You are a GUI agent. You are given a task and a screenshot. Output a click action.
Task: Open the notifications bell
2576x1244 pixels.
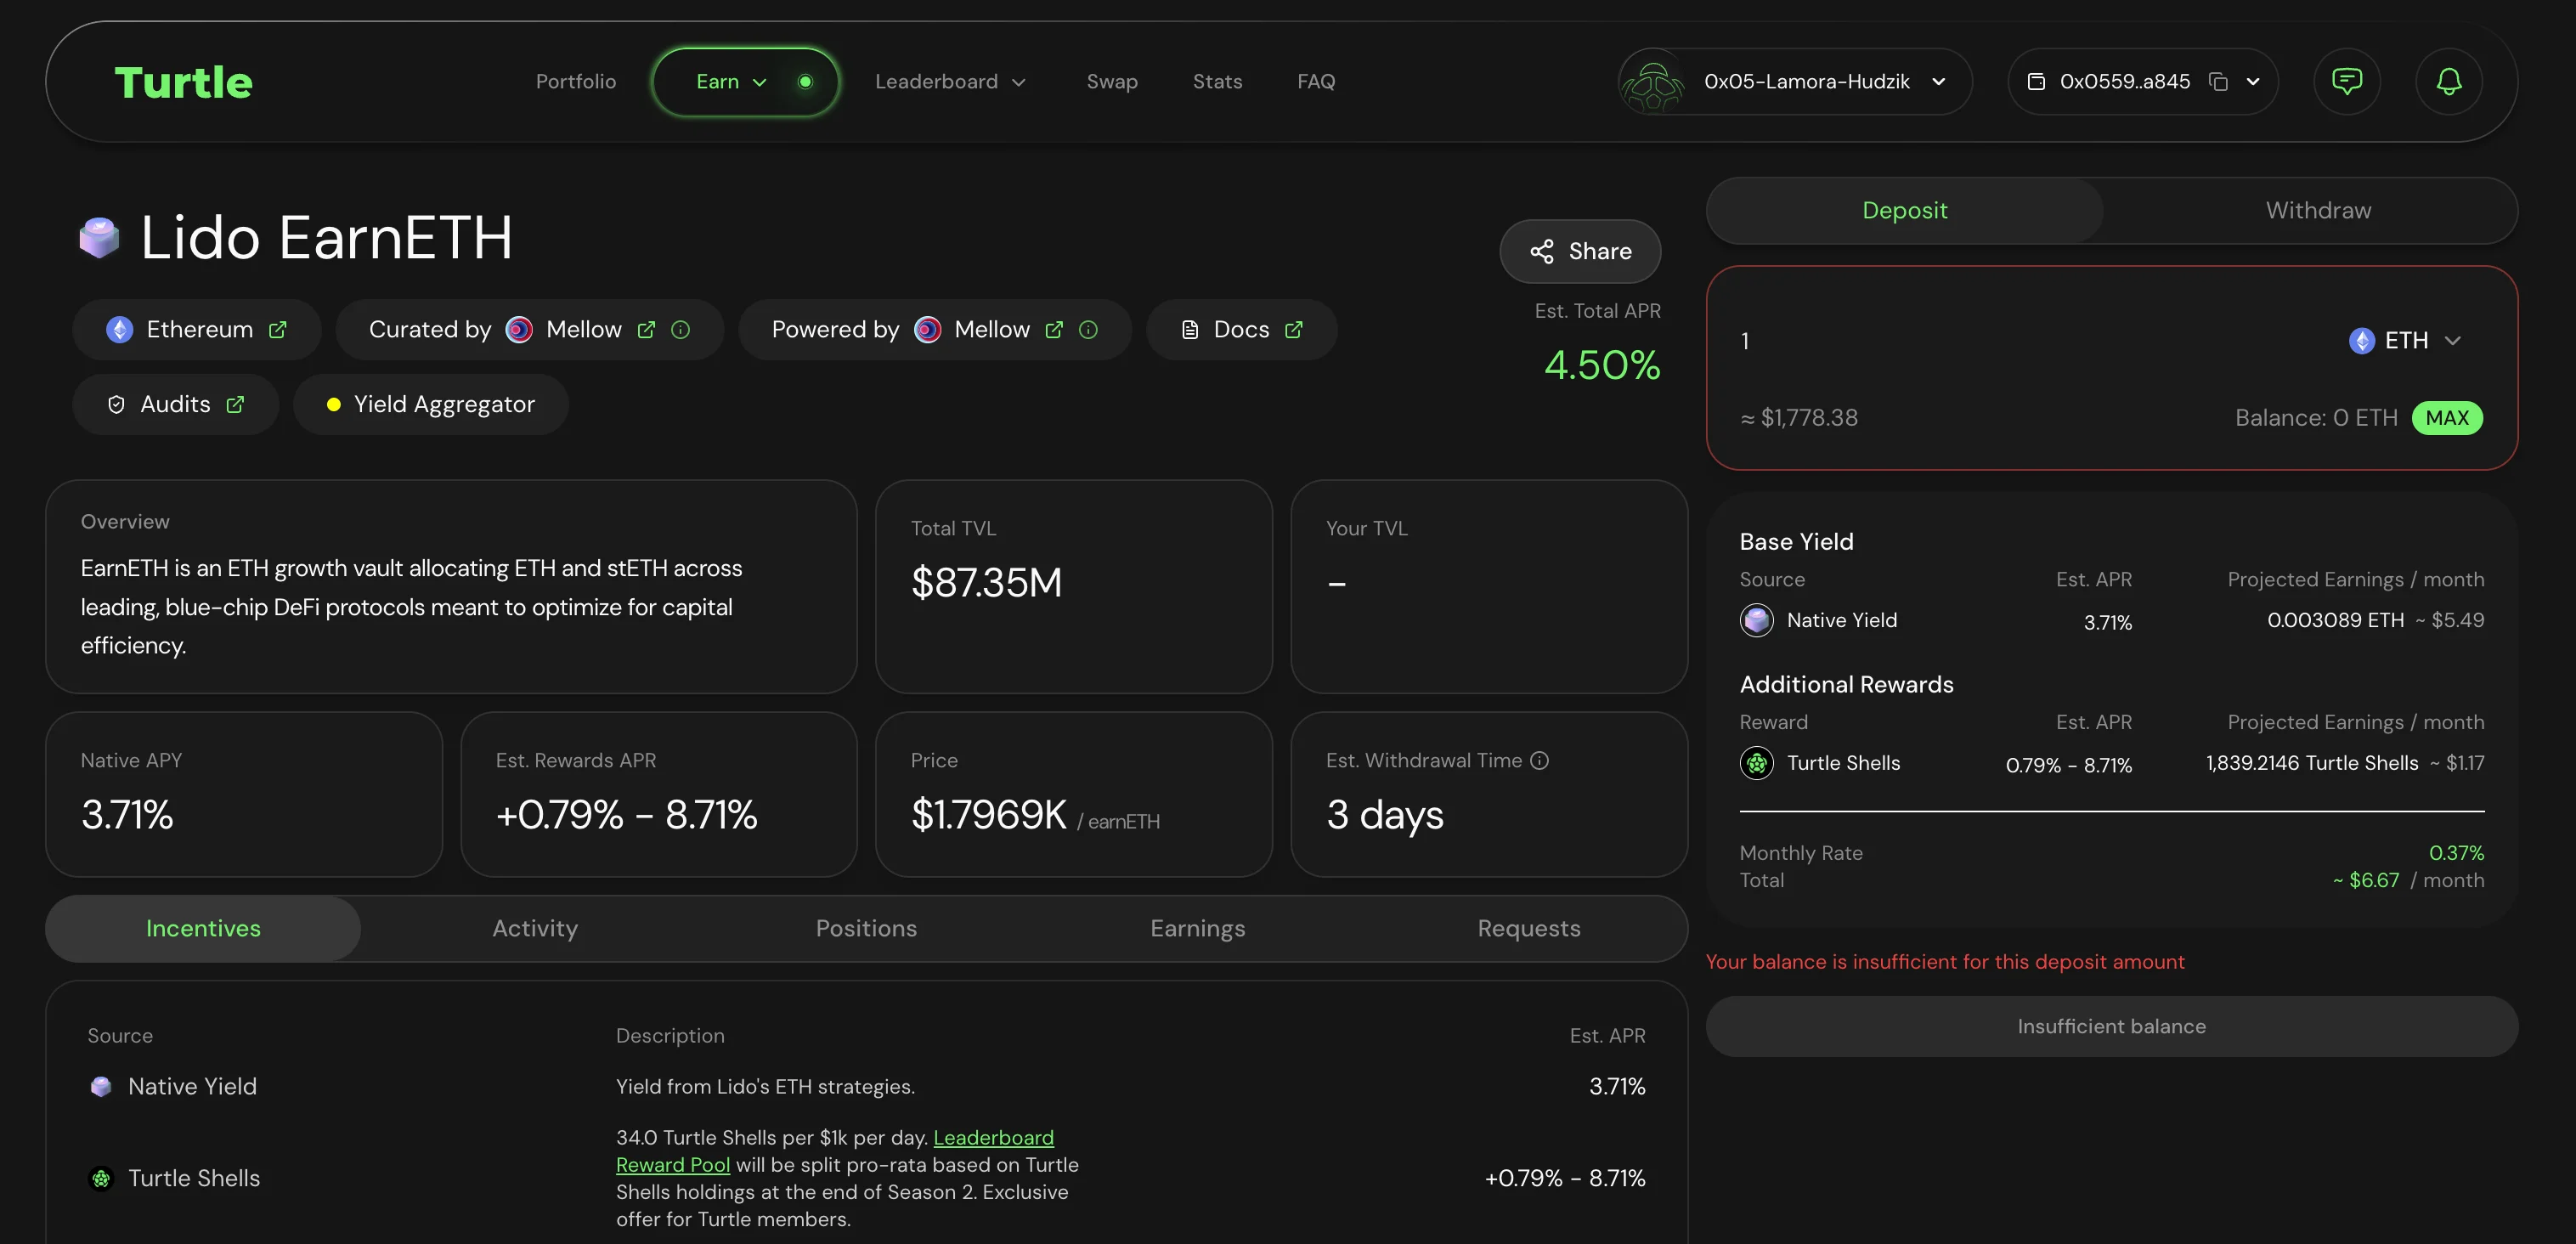tap(2448, 81)
